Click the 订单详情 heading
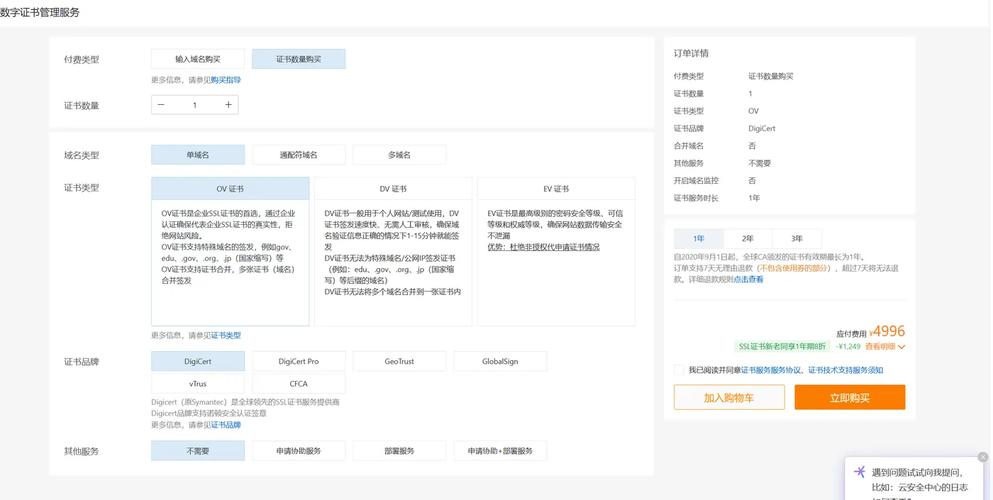 (x=691, y=53)
